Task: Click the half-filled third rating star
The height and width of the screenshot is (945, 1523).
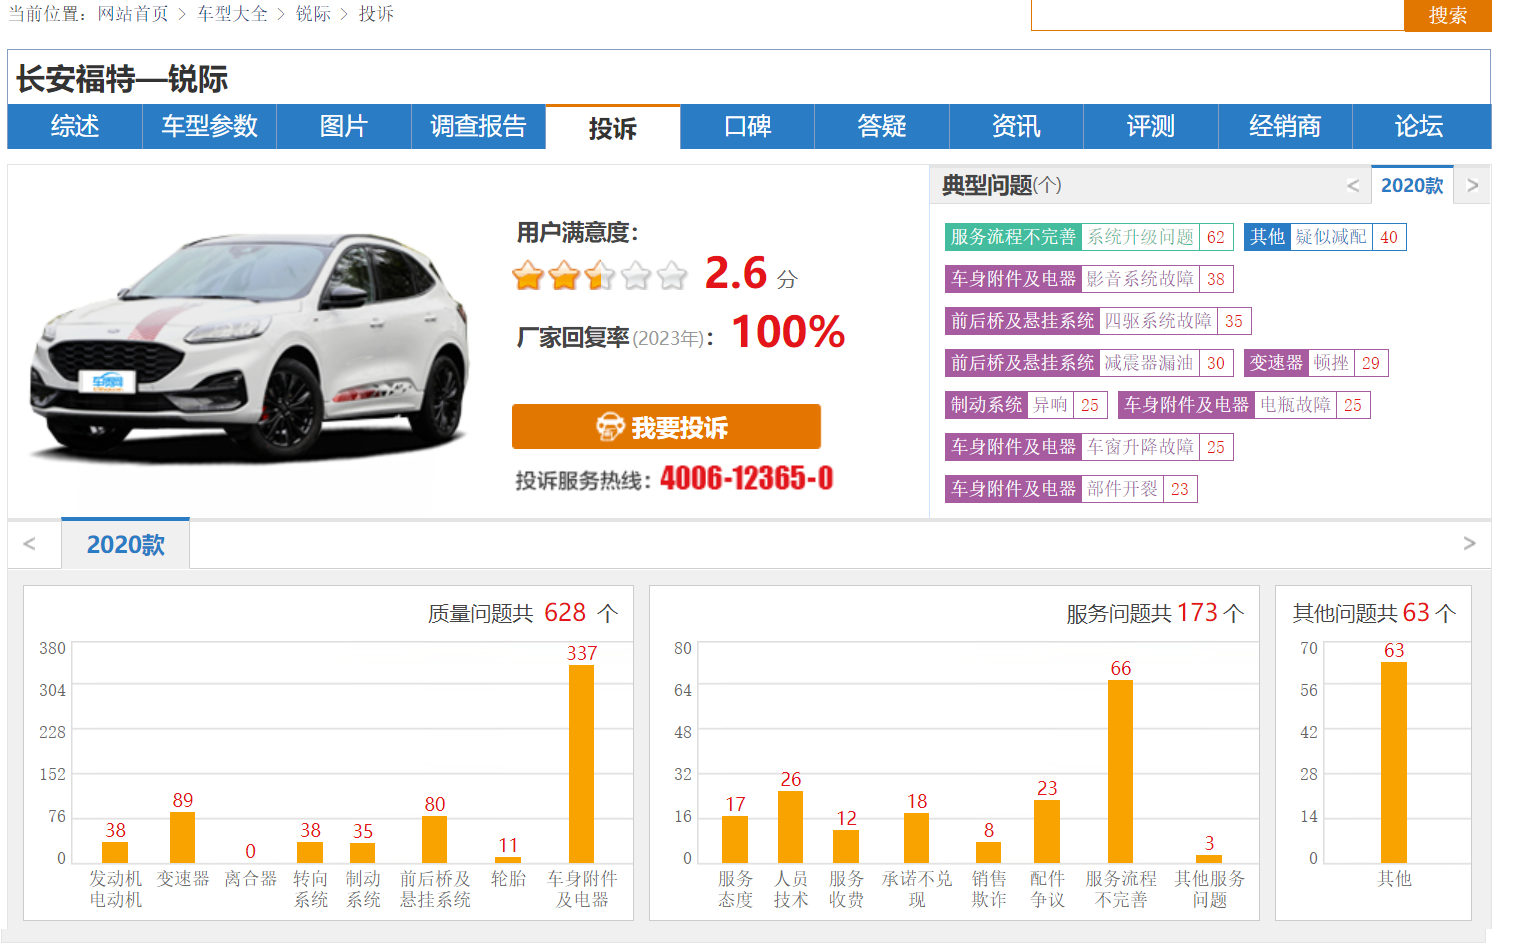Action: (600, 275)
